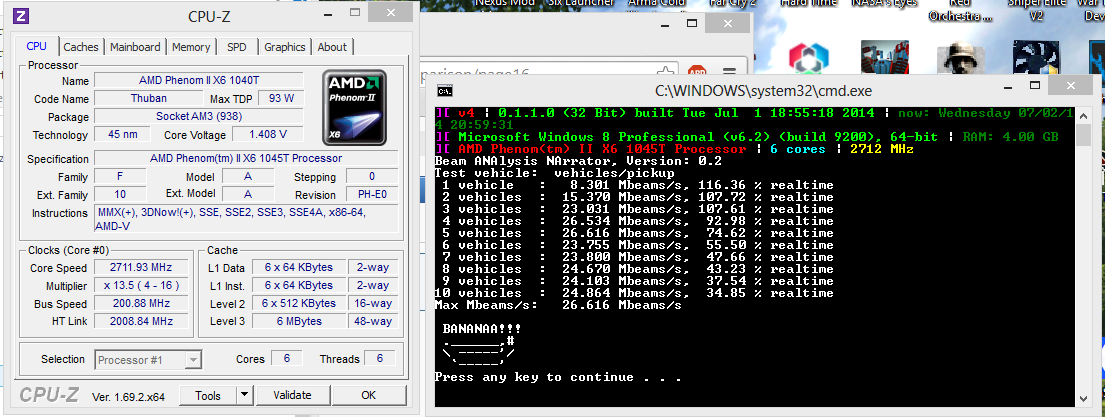Screen dimensions: 1105x417
Task: Click the Tools button
Action: pos(208,395)
